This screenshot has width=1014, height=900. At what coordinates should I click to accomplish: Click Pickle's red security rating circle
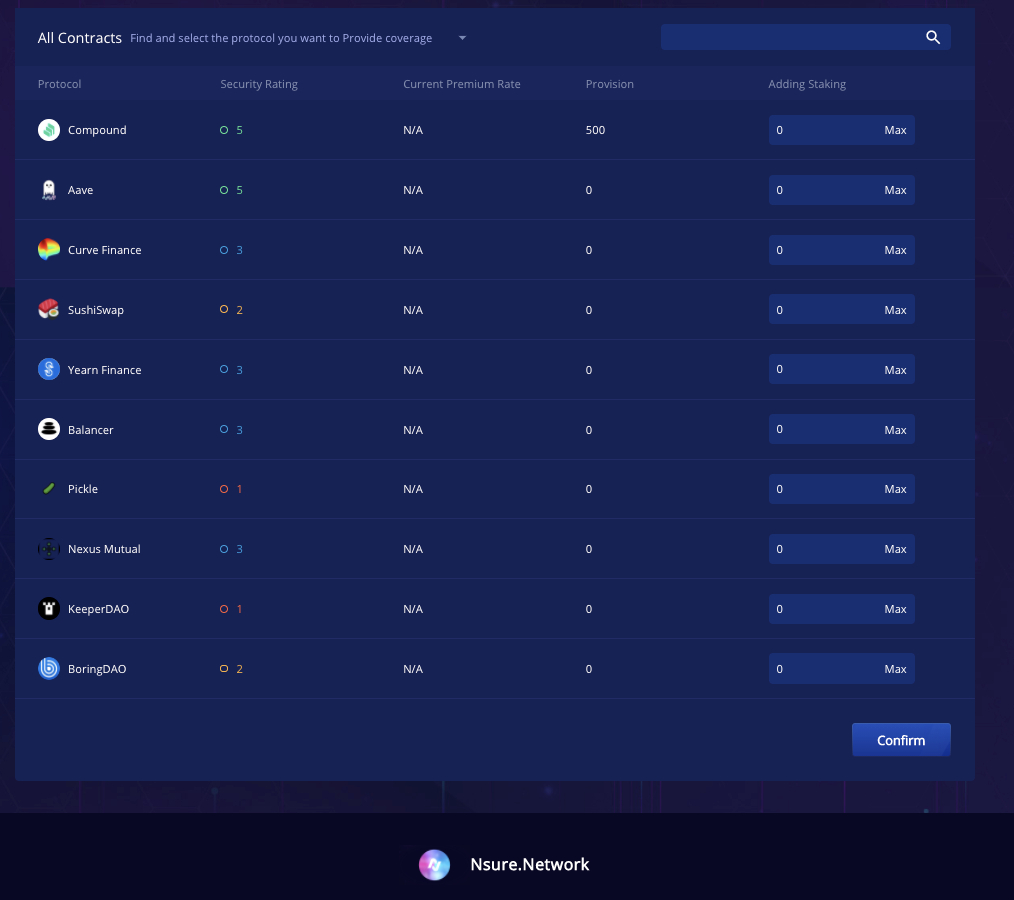[x=224, y=489]
